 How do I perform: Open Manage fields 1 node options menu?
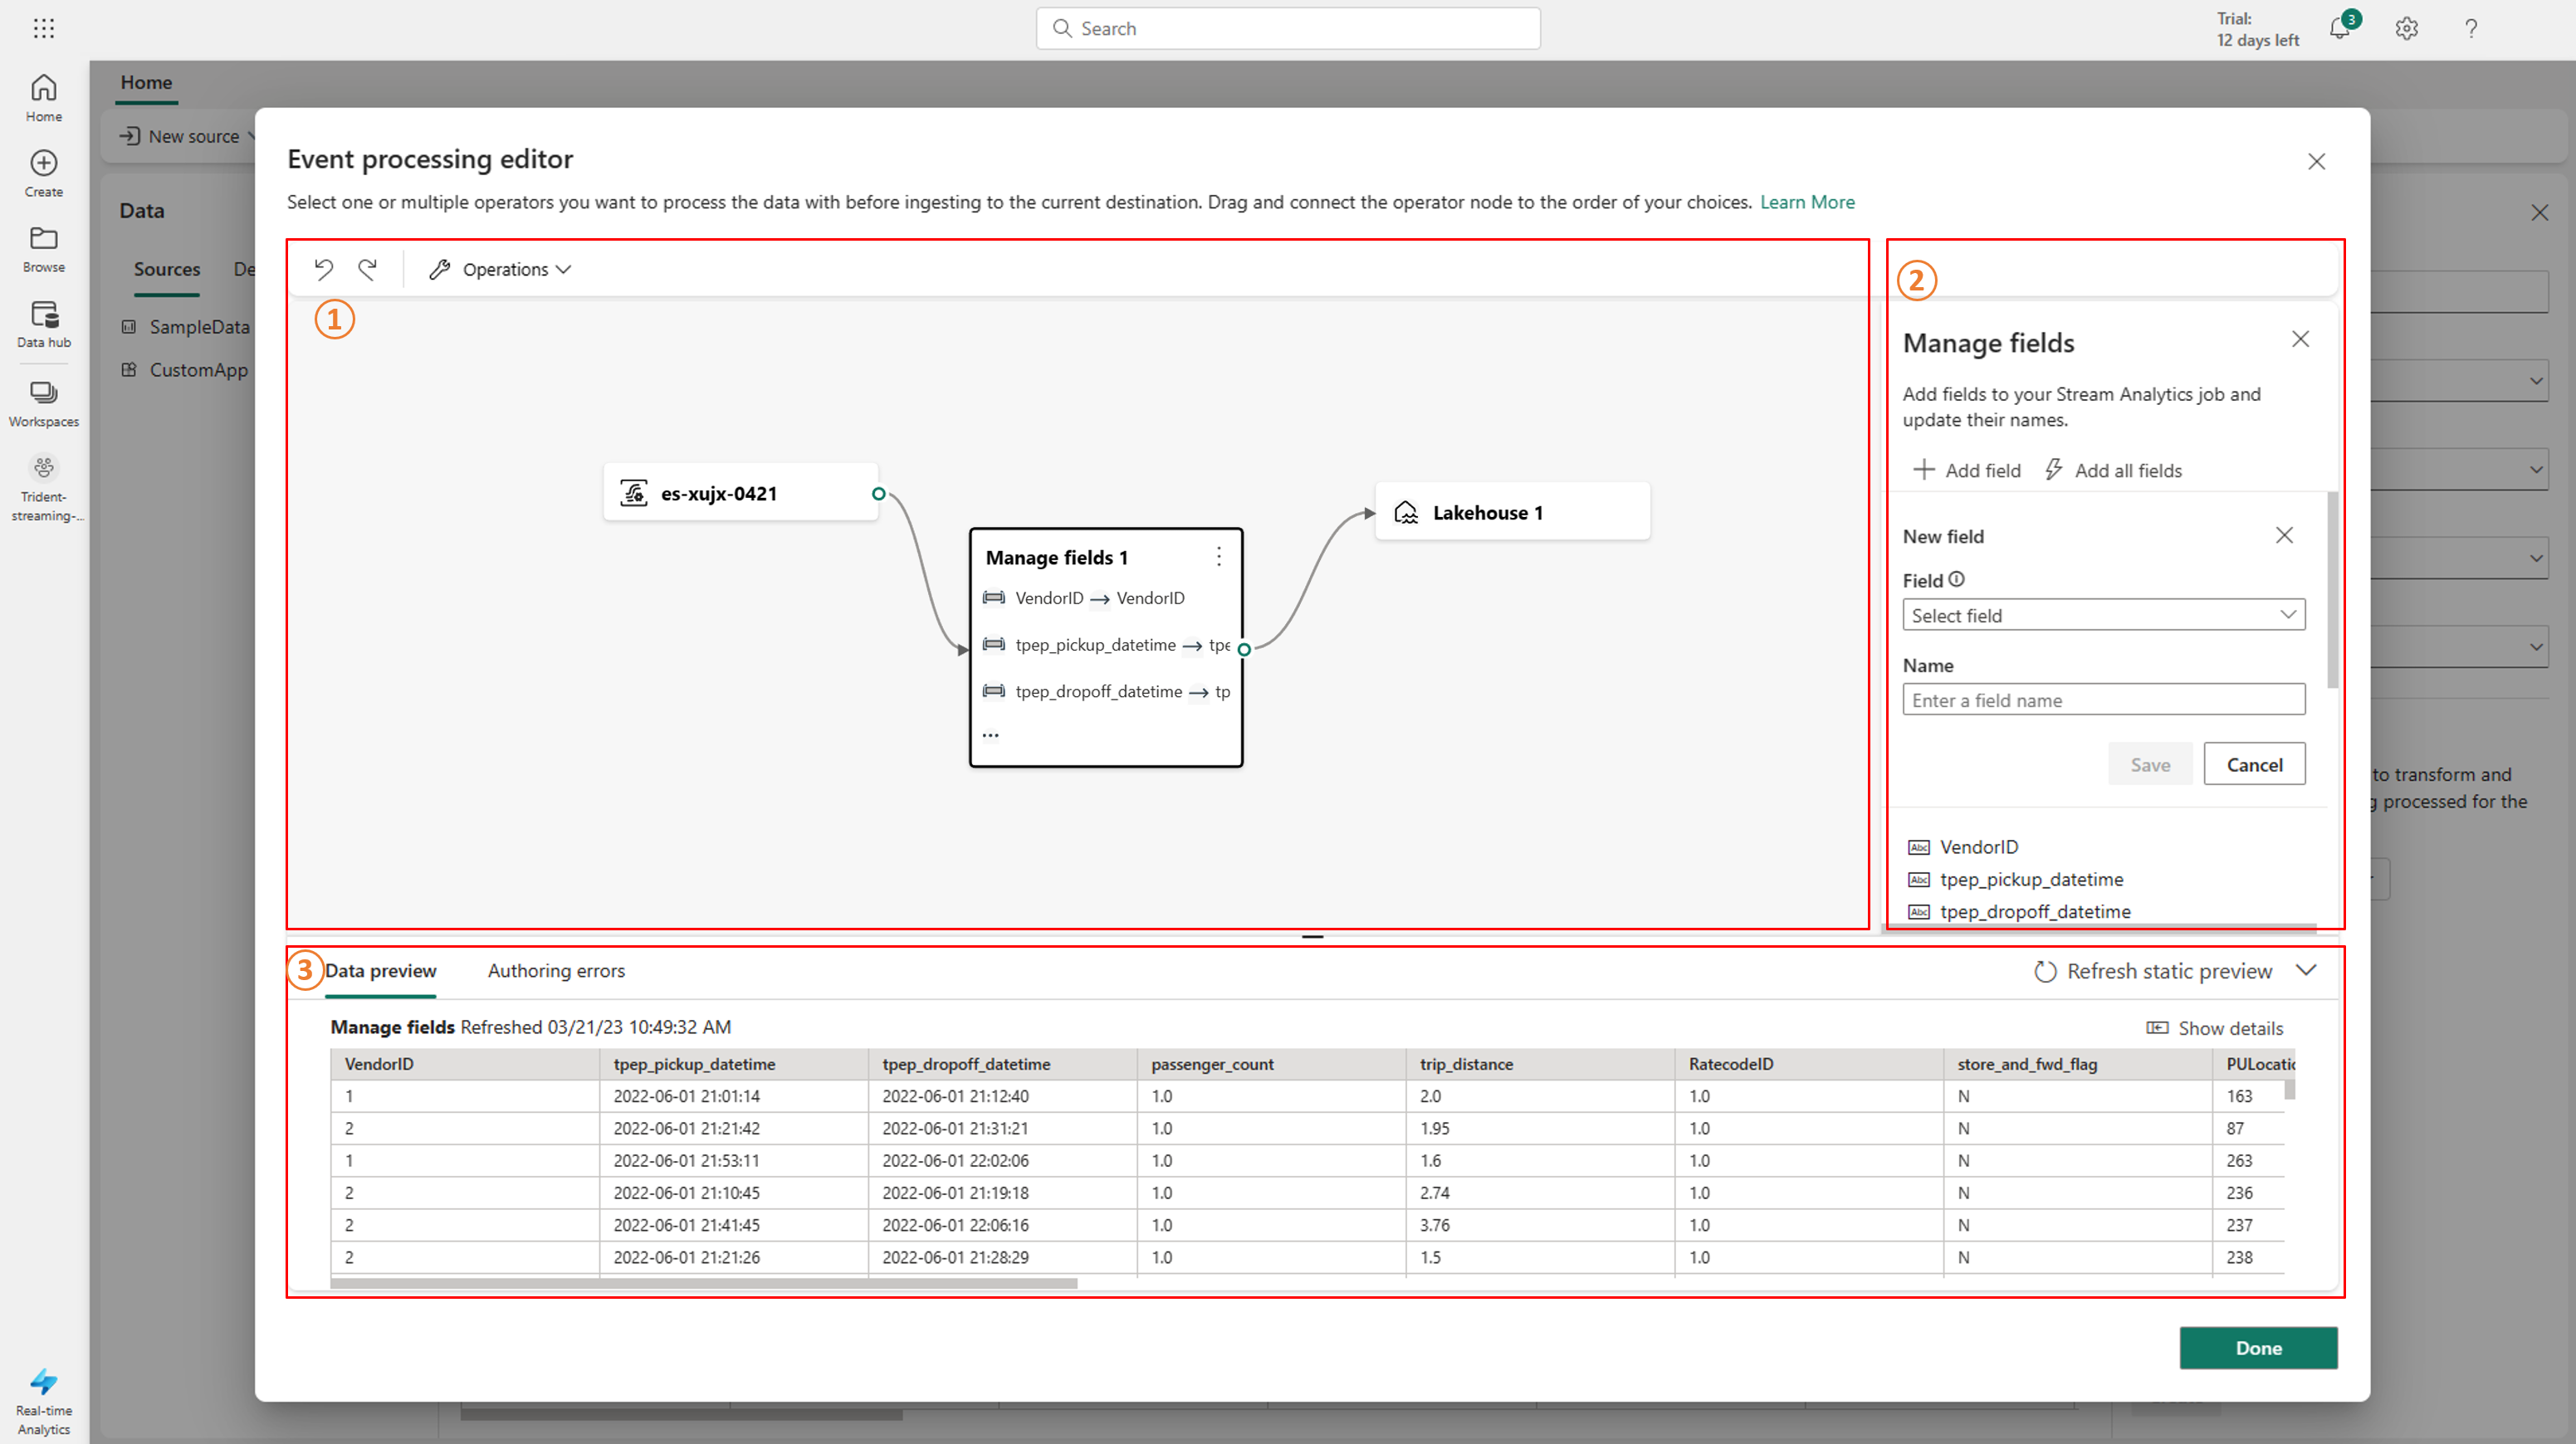click(1218, 557)
